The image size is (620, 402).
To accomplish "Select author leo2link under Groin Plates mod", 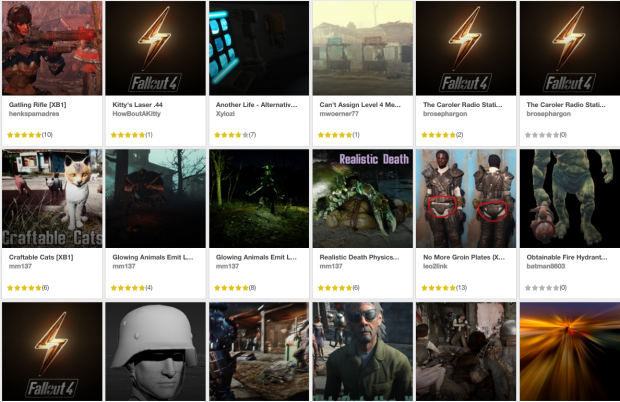I will click(435, 266).
